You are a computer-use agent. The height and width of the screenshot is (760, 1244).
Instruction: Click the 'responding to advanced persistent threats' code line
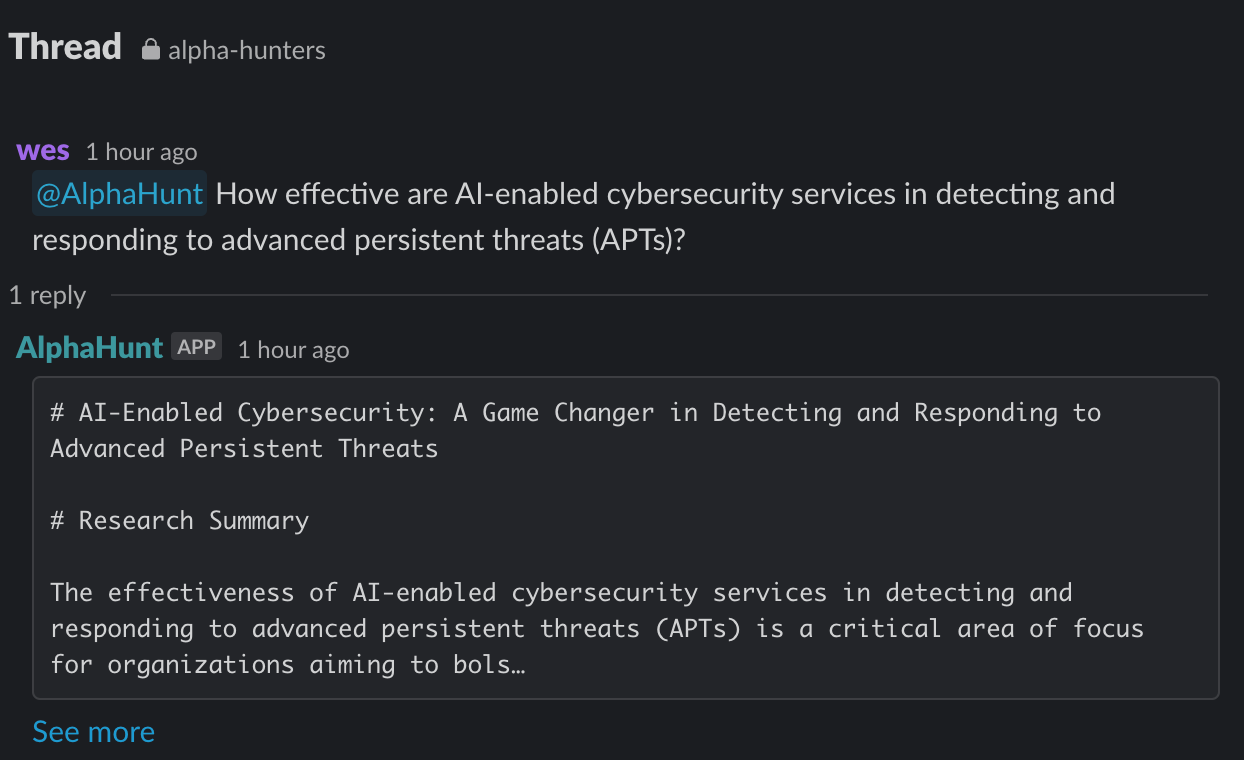(x=597, y=628)
